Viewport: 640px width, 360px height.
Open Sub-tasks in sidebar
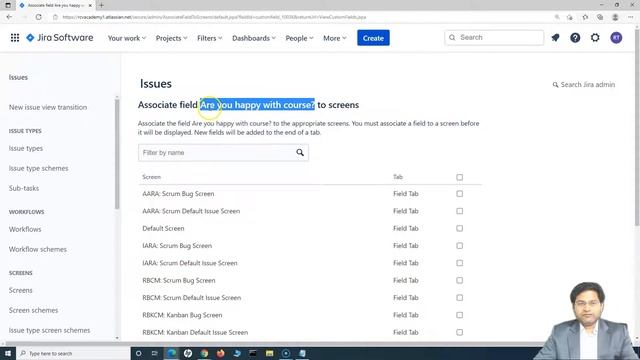[x=24, y=189]
